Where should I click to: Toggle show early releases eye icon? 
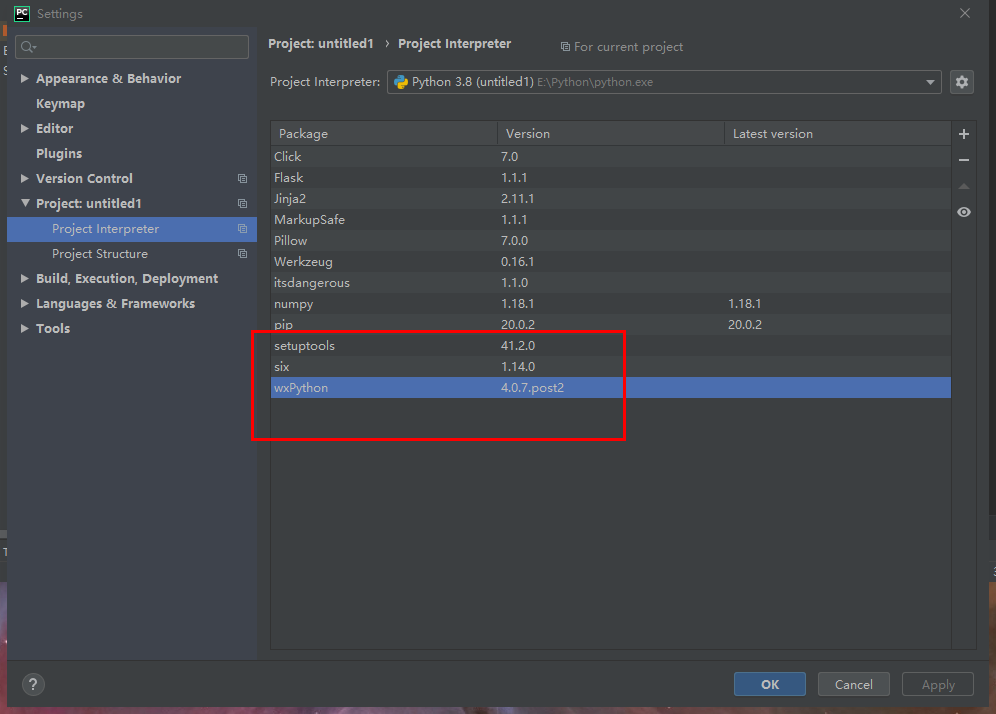pyautogui.click(x=963, y=212)
